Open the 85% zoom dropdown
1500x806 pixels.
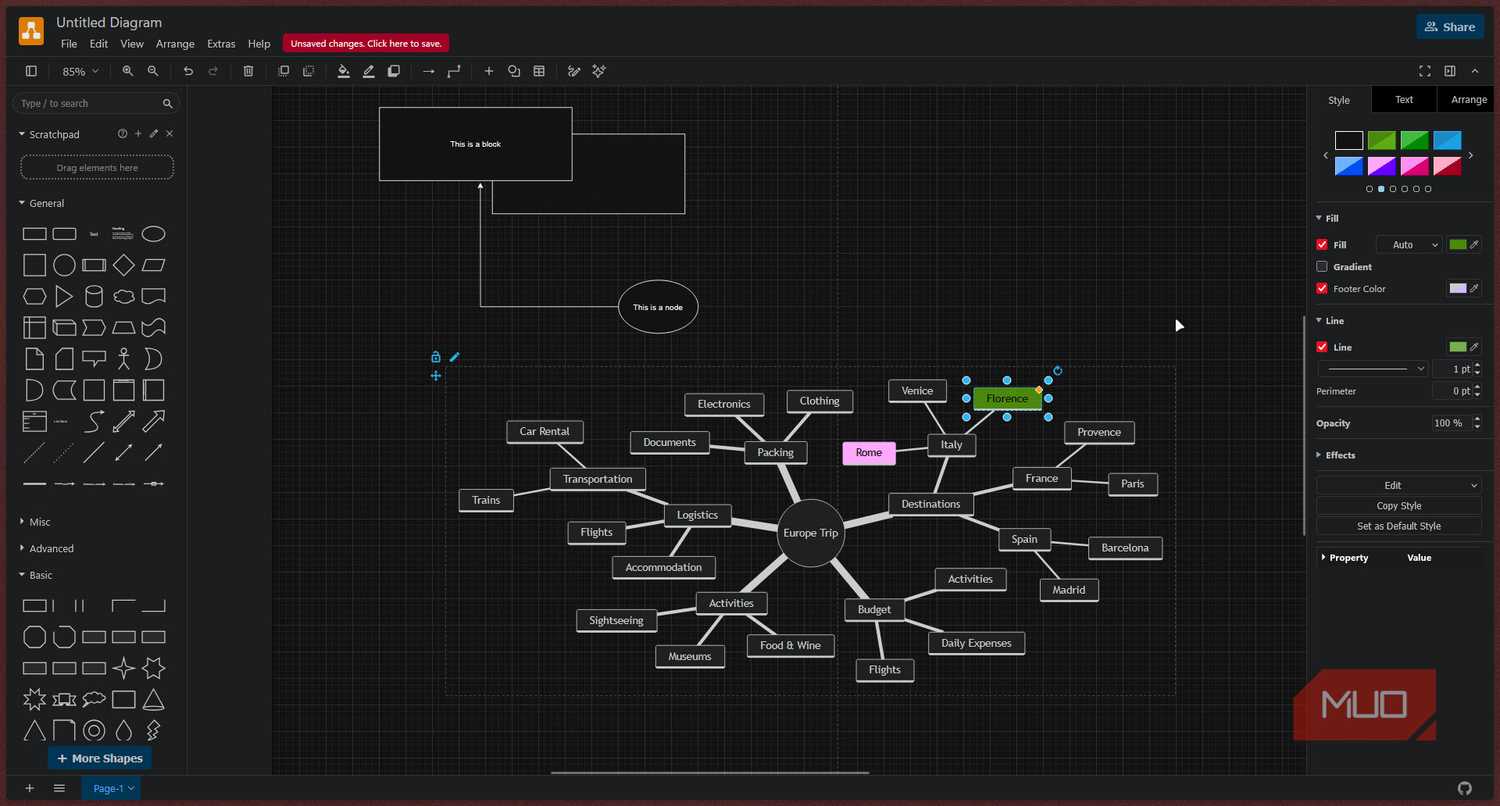[x=80, y=71]
